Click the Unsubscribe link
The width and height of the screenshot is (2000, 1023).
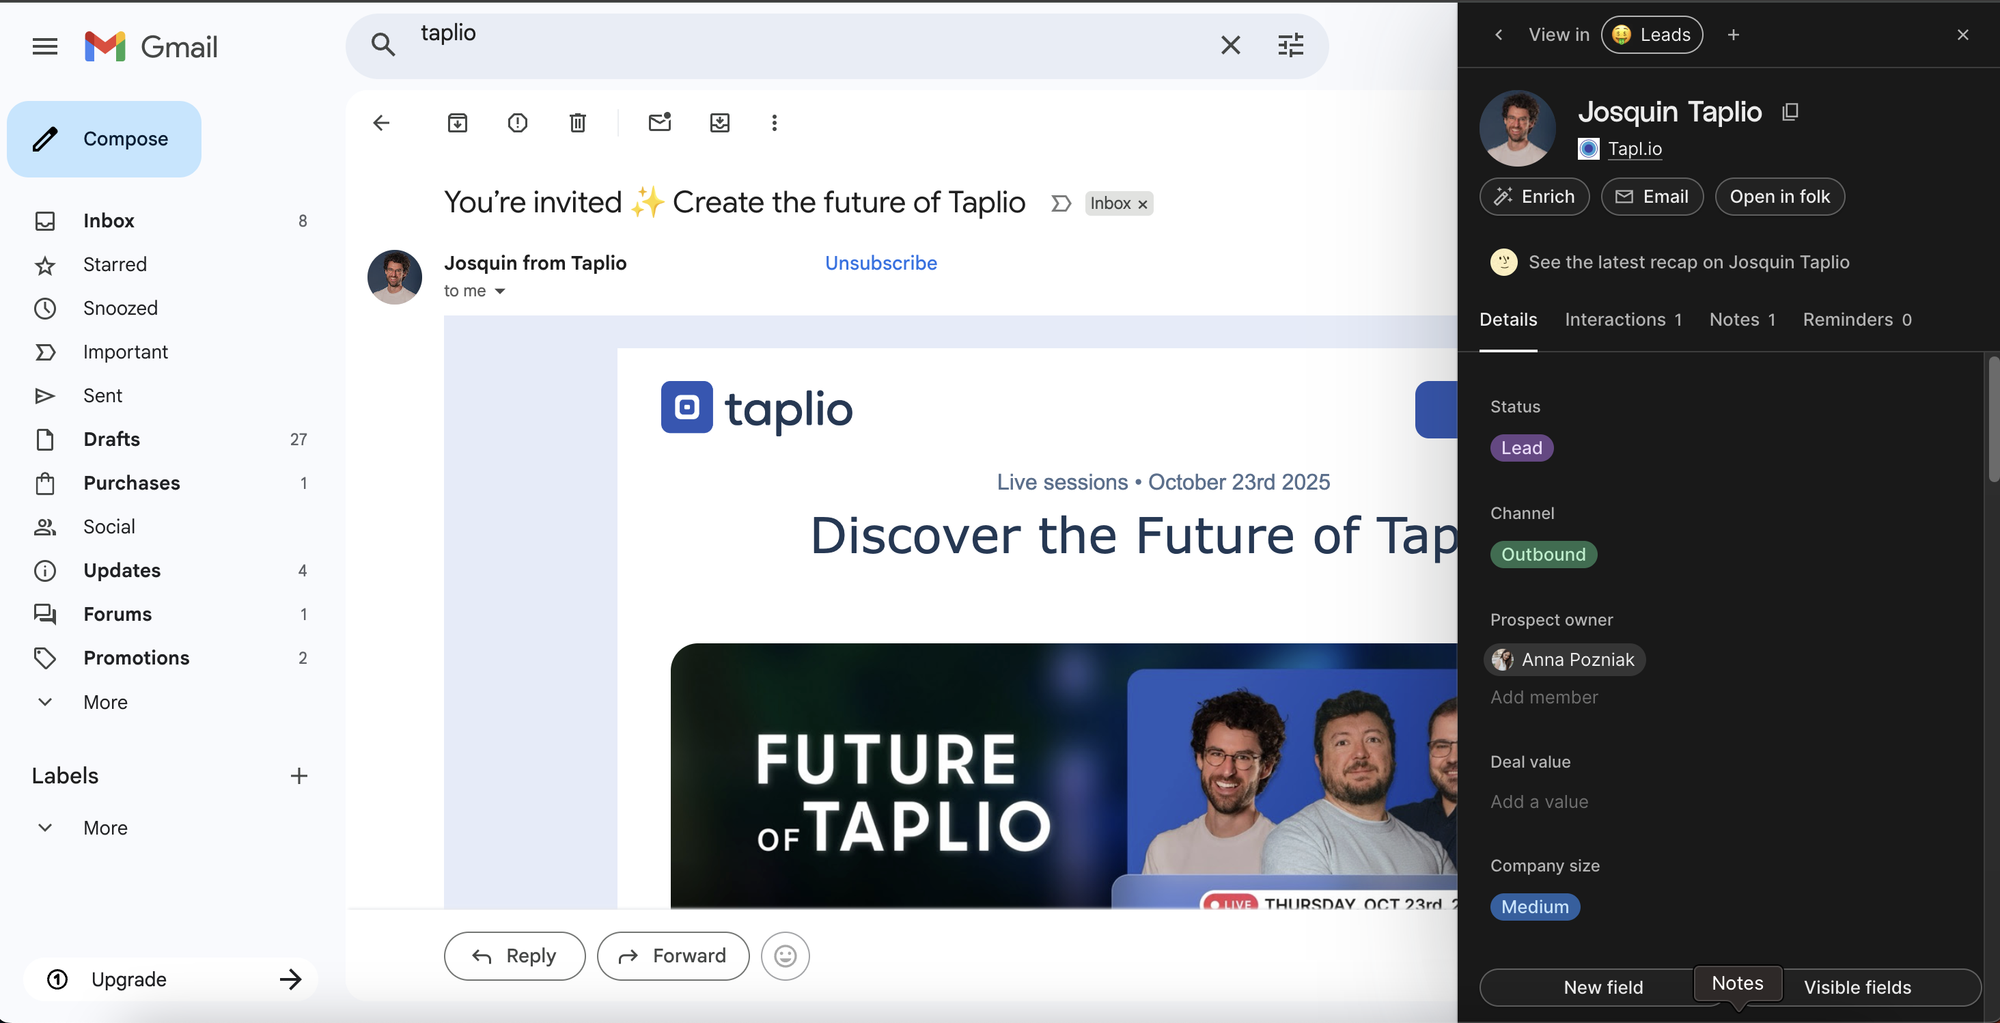pyautogui.click(x=880, y=263)
